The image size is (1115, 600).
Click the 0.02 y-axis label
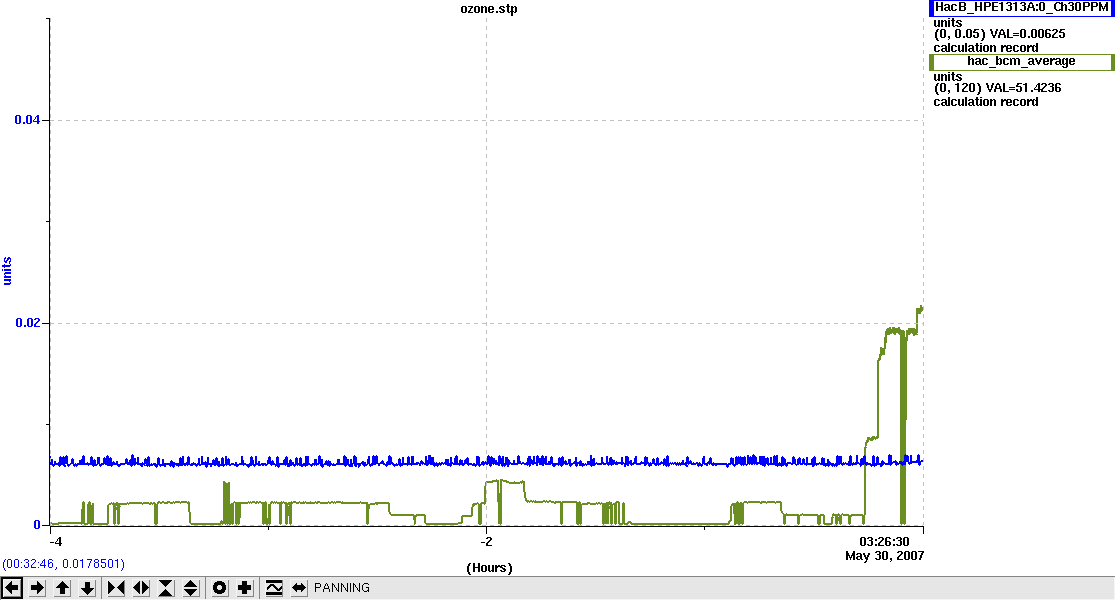[27, 323]
